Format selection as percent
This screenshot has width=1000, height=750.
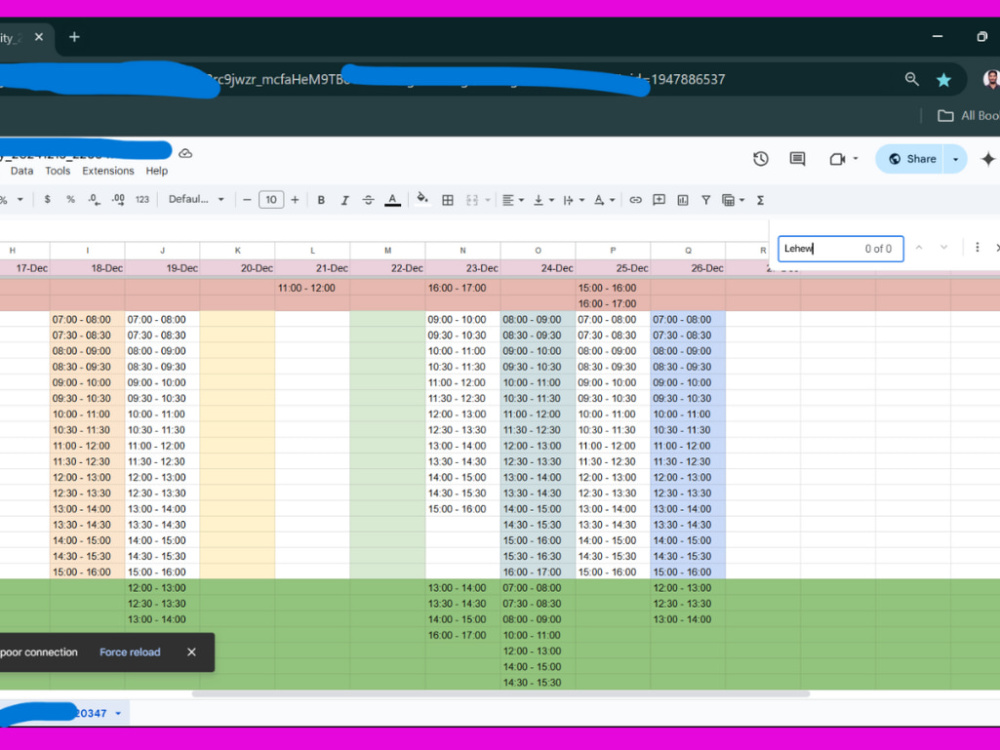[x=70, y=200]
